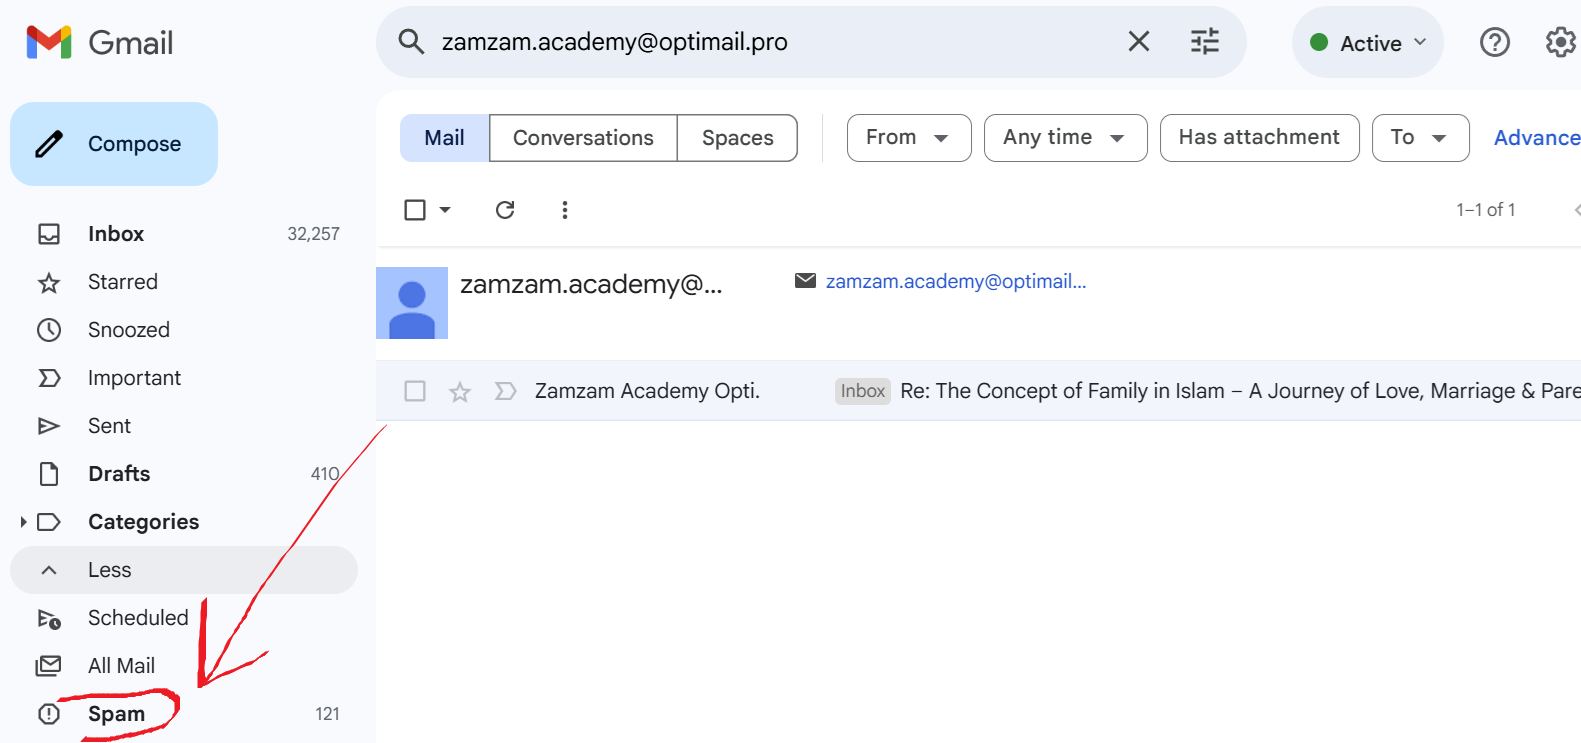The width and height of the screenshot is (1581, 743).
Task: Switch to the Conversations tab
Action: click(x=583, y=138)
